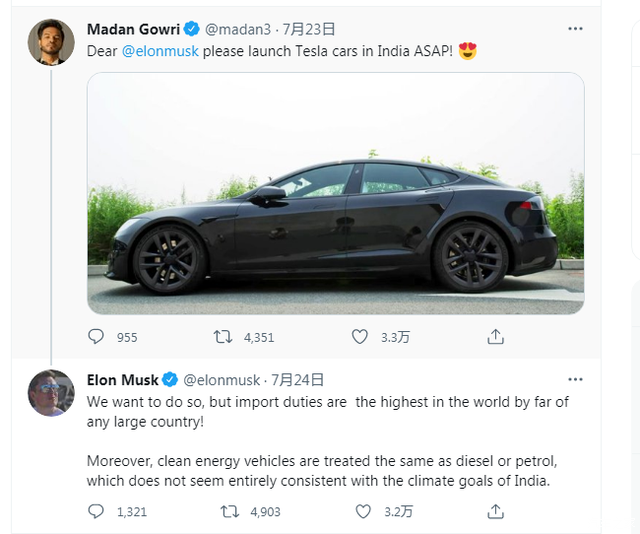Like Elon Musk's reply
Image resolution: width=640 pixels, height=534 pixels.
[363, 511]
